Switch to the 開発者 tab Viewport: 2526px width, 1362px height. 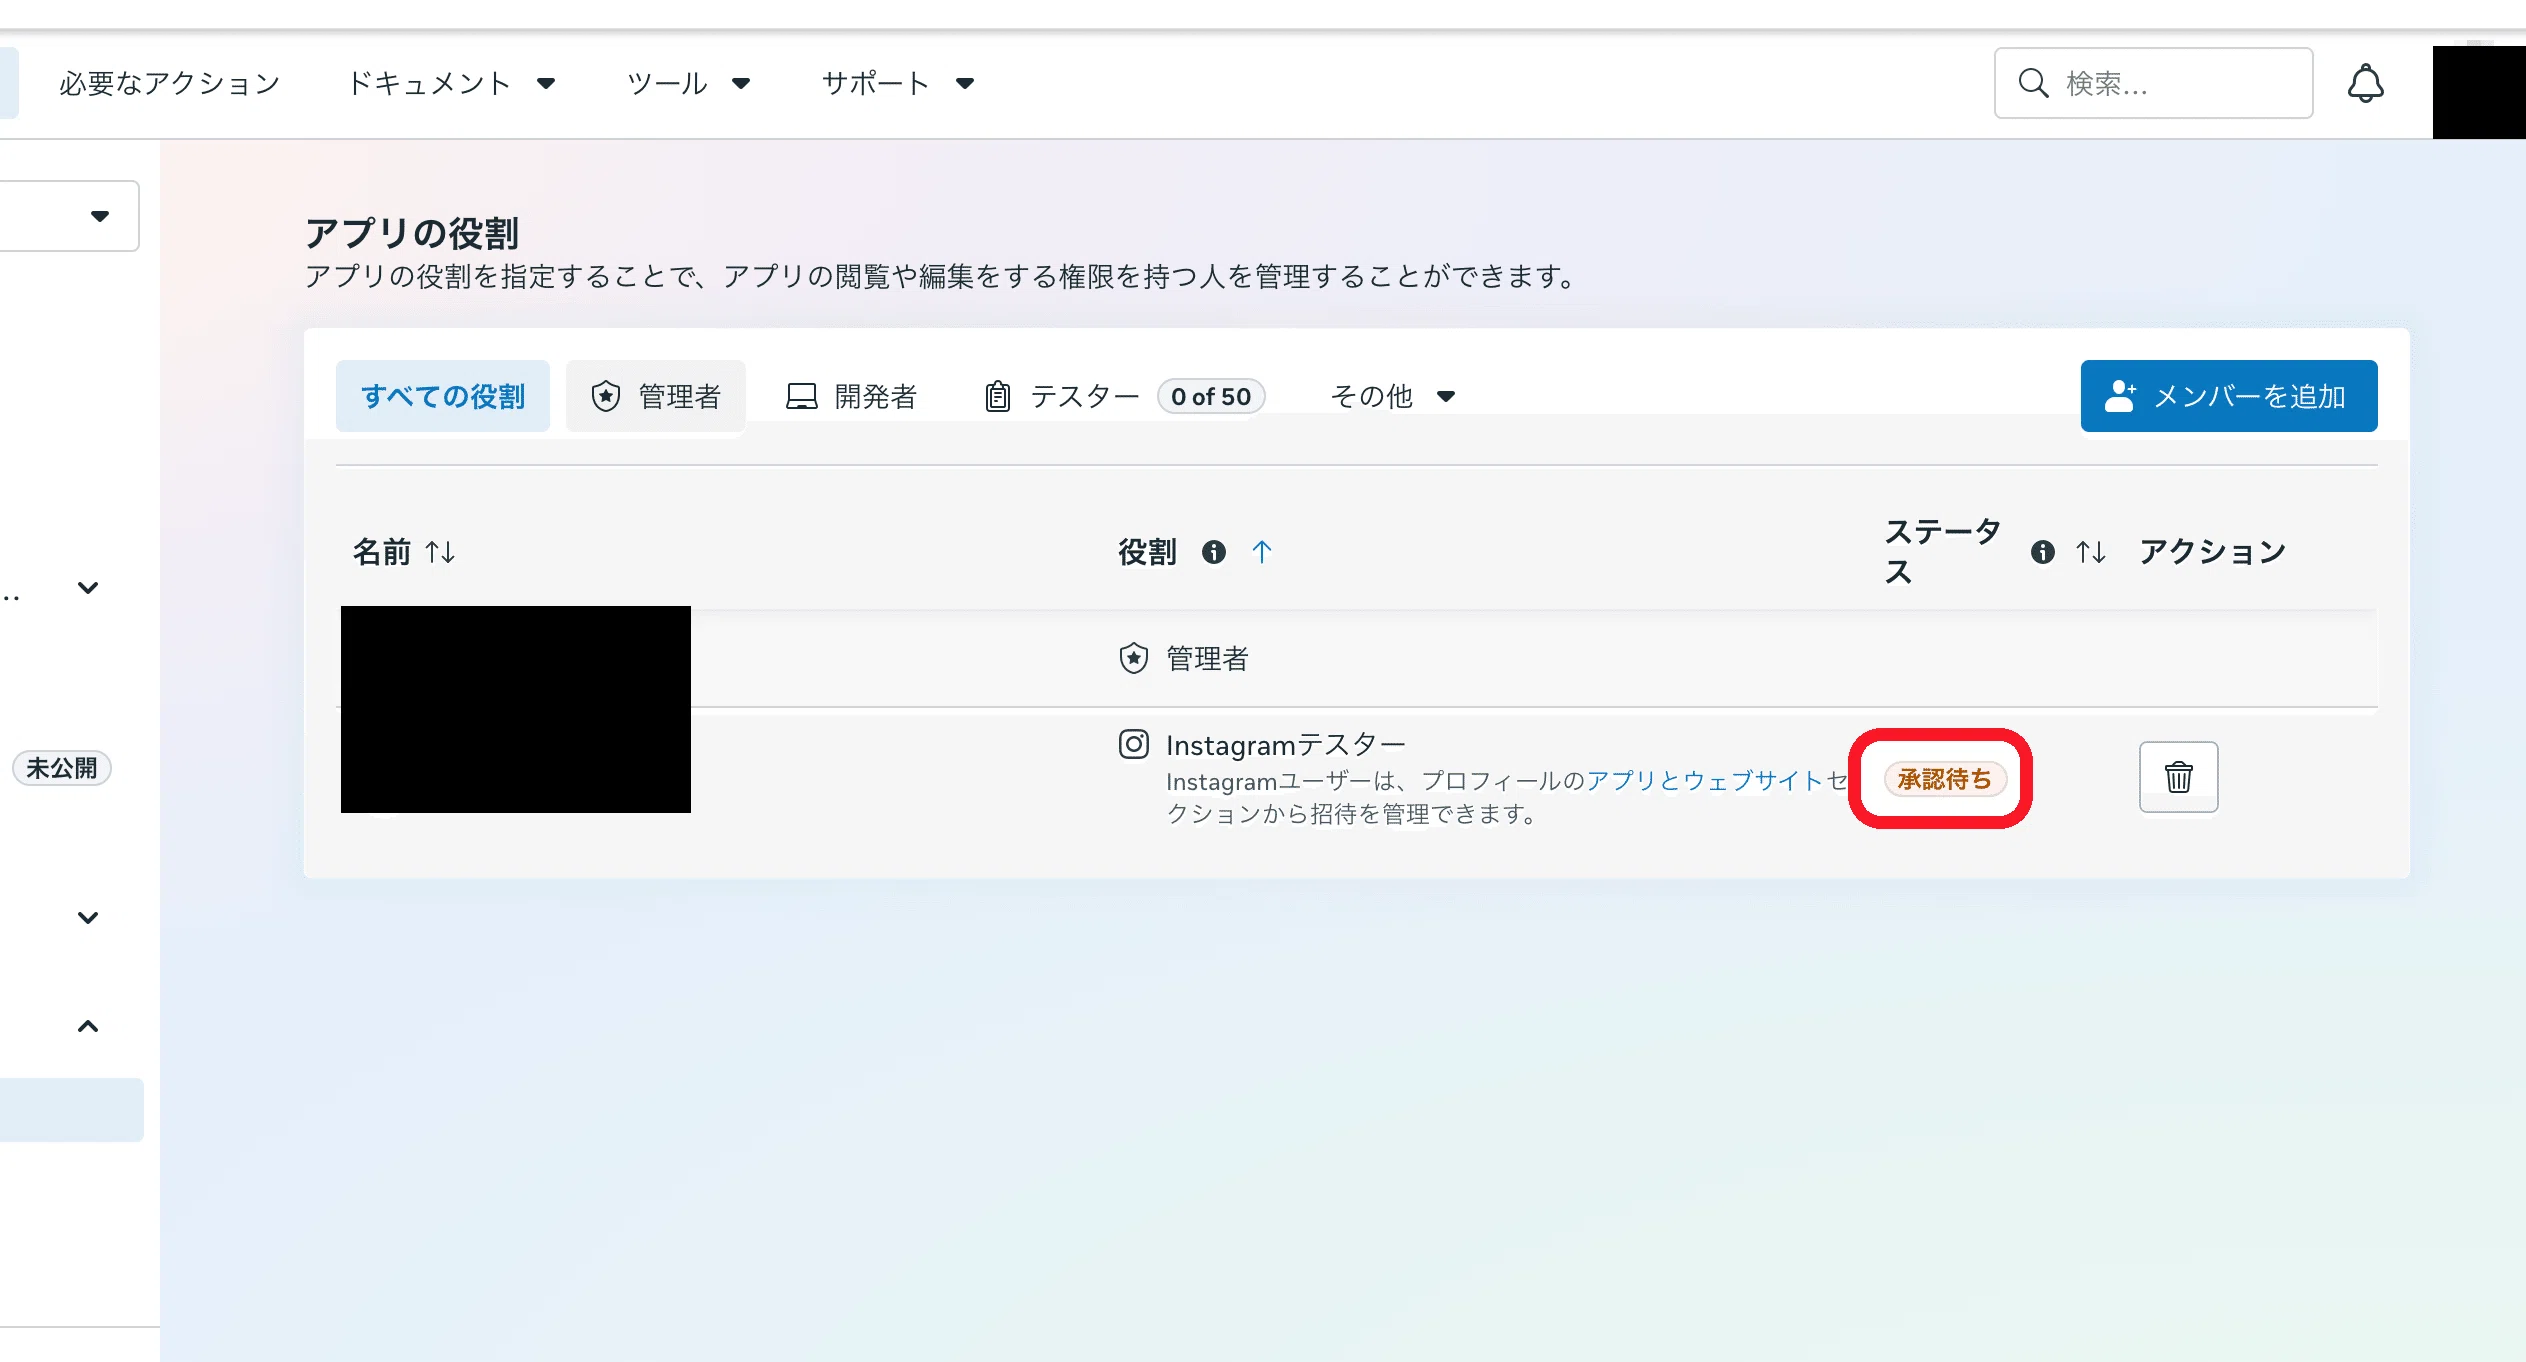851,397
